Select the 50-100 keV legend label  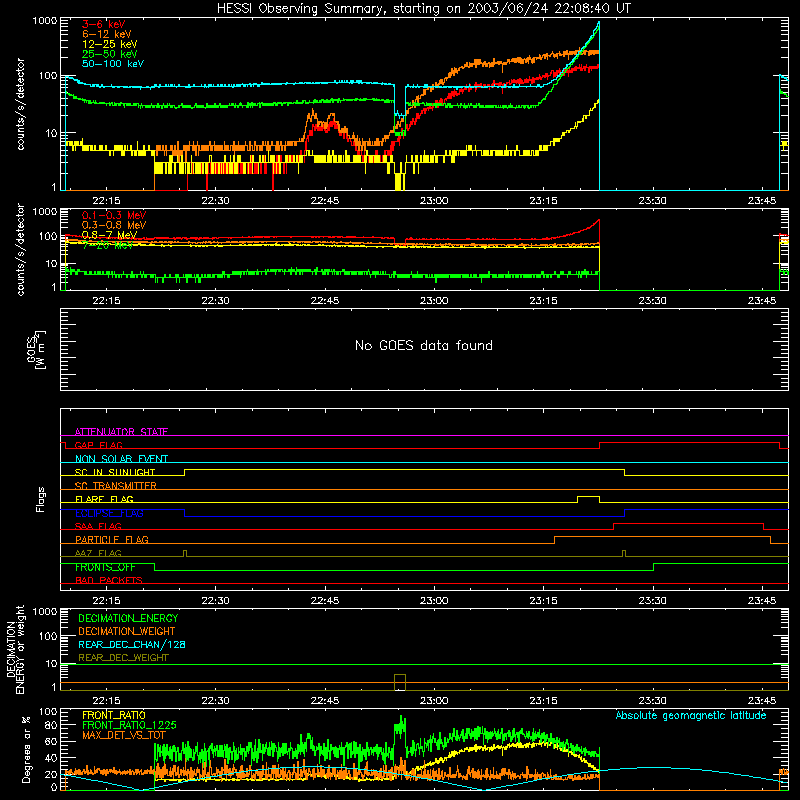[x=113, y=63]
